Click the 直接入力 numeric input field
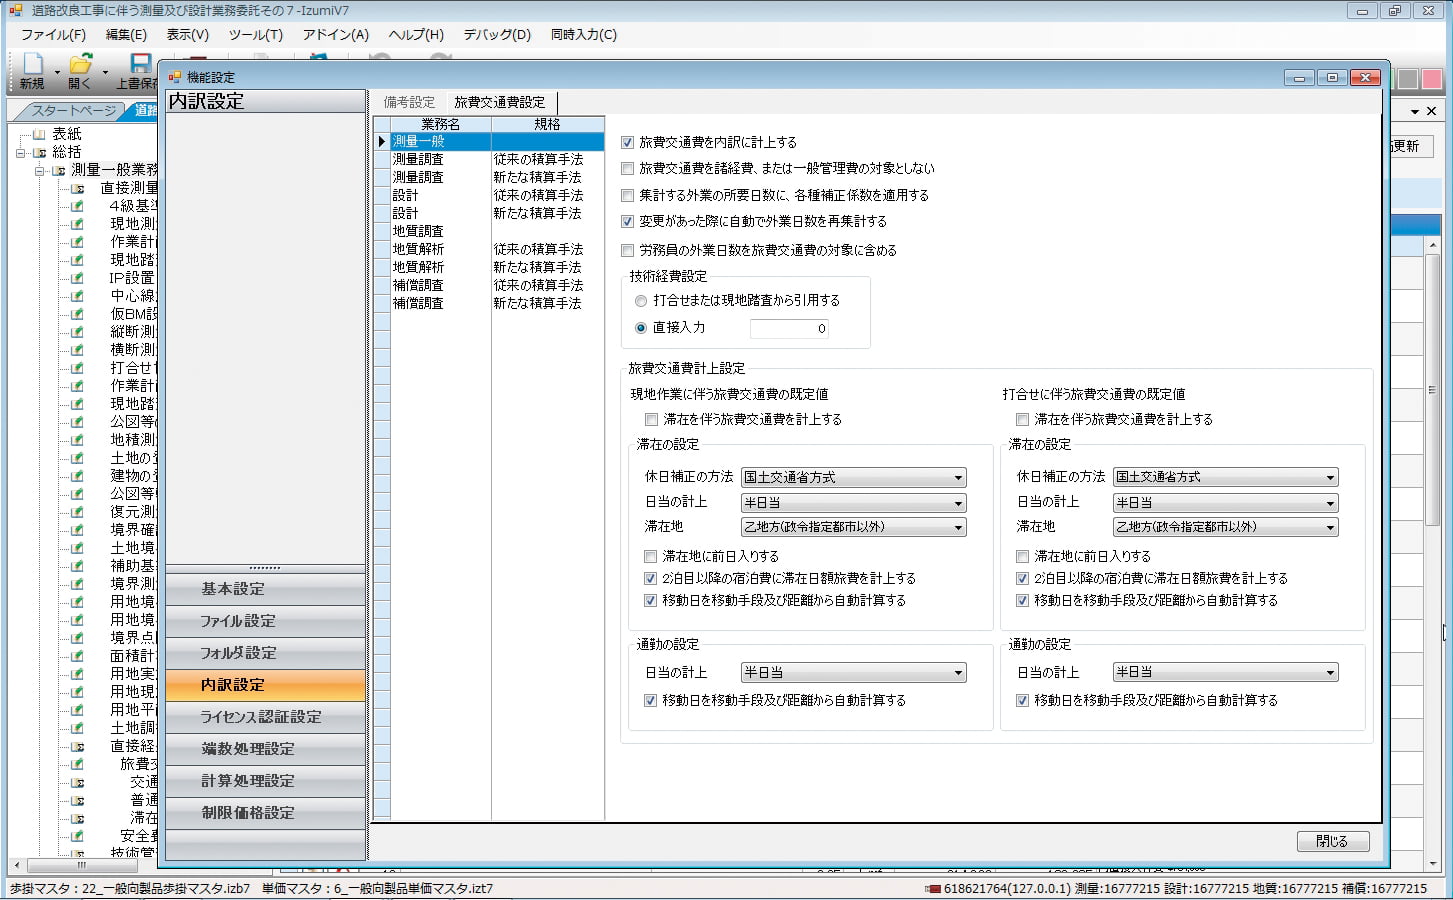The height and width of the screenshot is (900, 1453). coord(789,329)
